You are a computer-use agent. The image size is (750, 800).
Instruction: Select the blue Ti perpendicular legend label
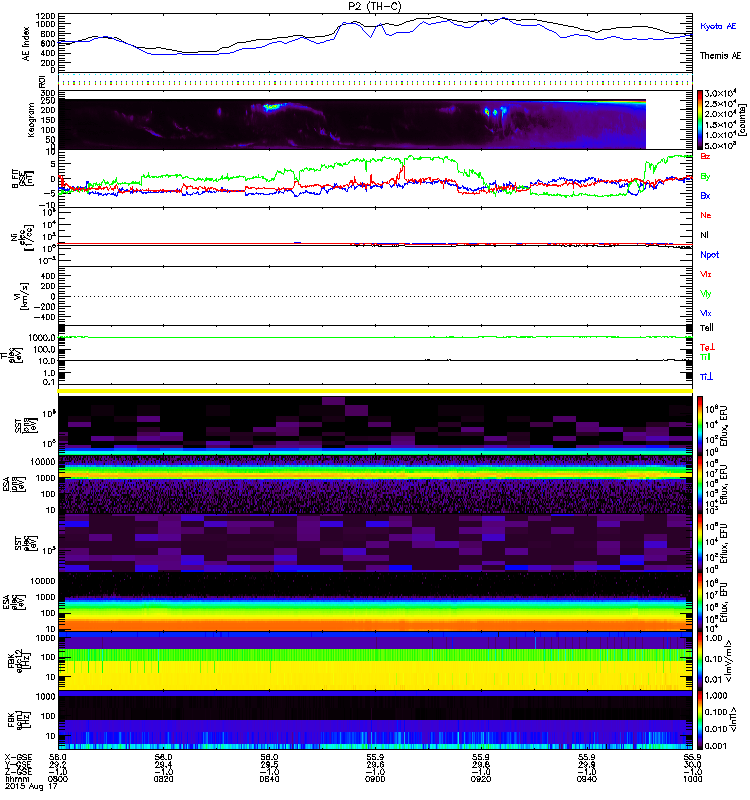click(x=706, y=377)
